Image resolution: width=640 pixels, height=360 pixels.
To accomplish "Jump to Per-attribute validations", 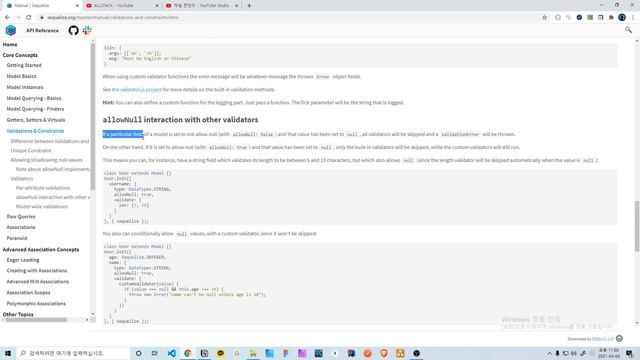I will click(43, 188).
